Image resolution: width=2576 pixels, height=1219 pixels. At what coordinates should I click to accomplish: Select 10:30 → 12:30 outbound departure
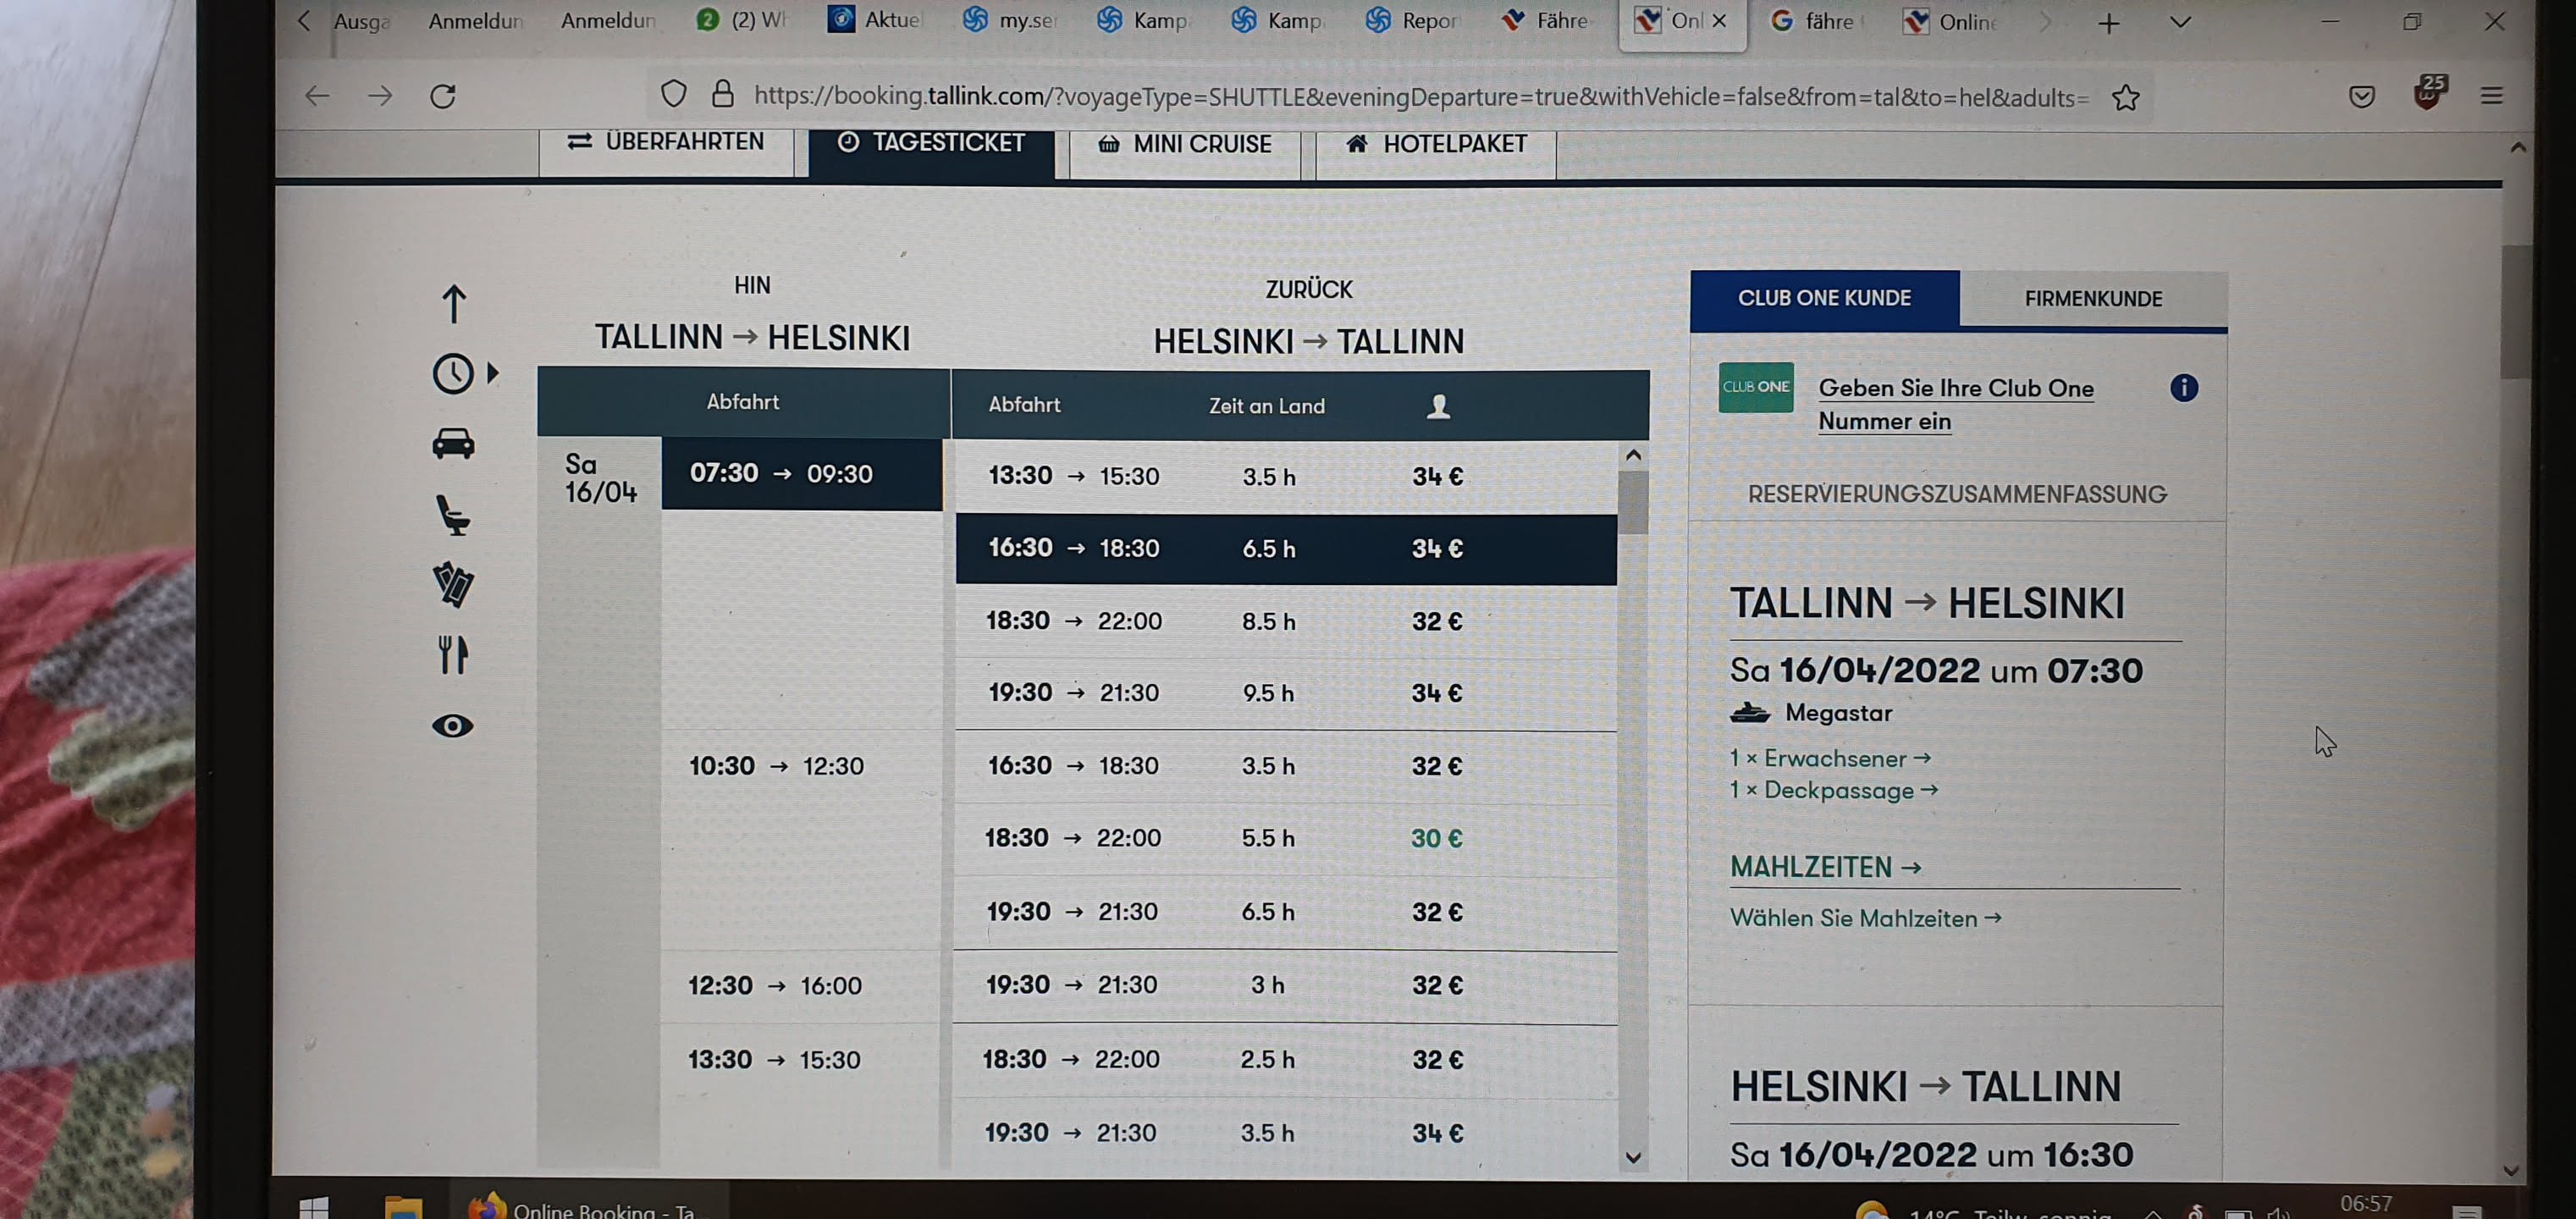776,766
